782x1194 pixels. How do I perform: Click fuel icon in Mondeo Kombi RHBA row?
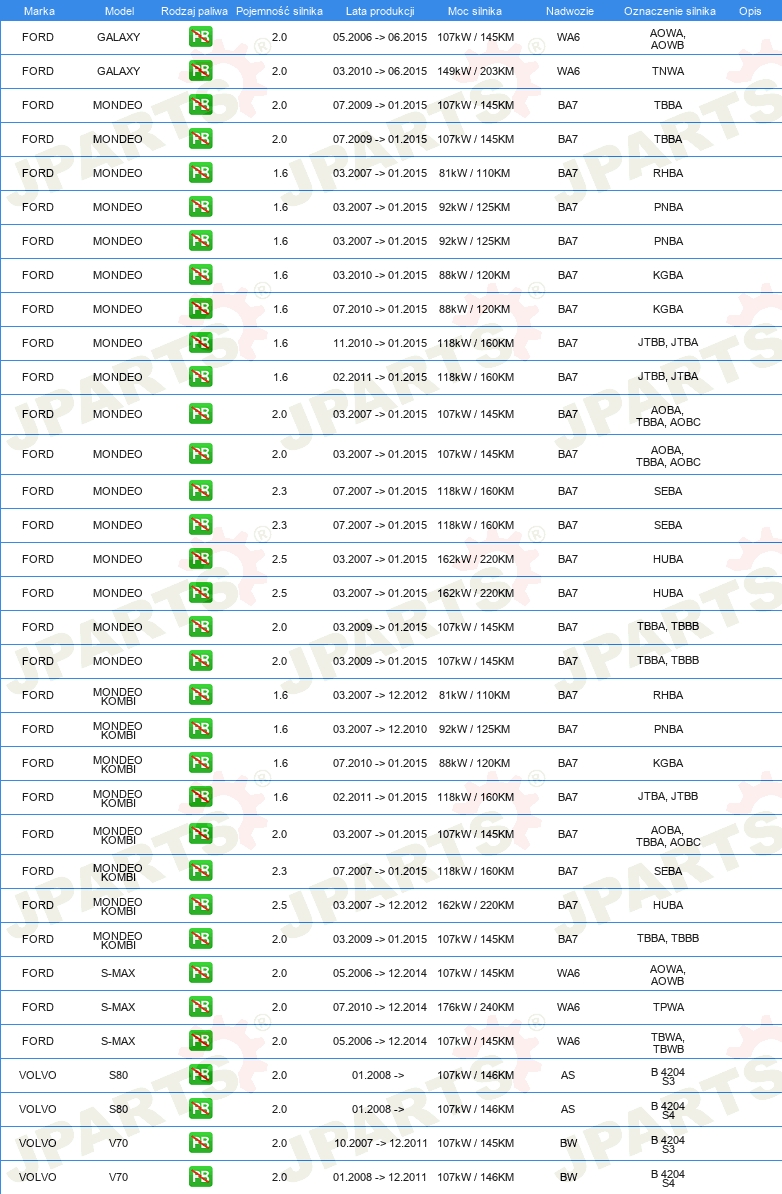[x=200, y=694]
